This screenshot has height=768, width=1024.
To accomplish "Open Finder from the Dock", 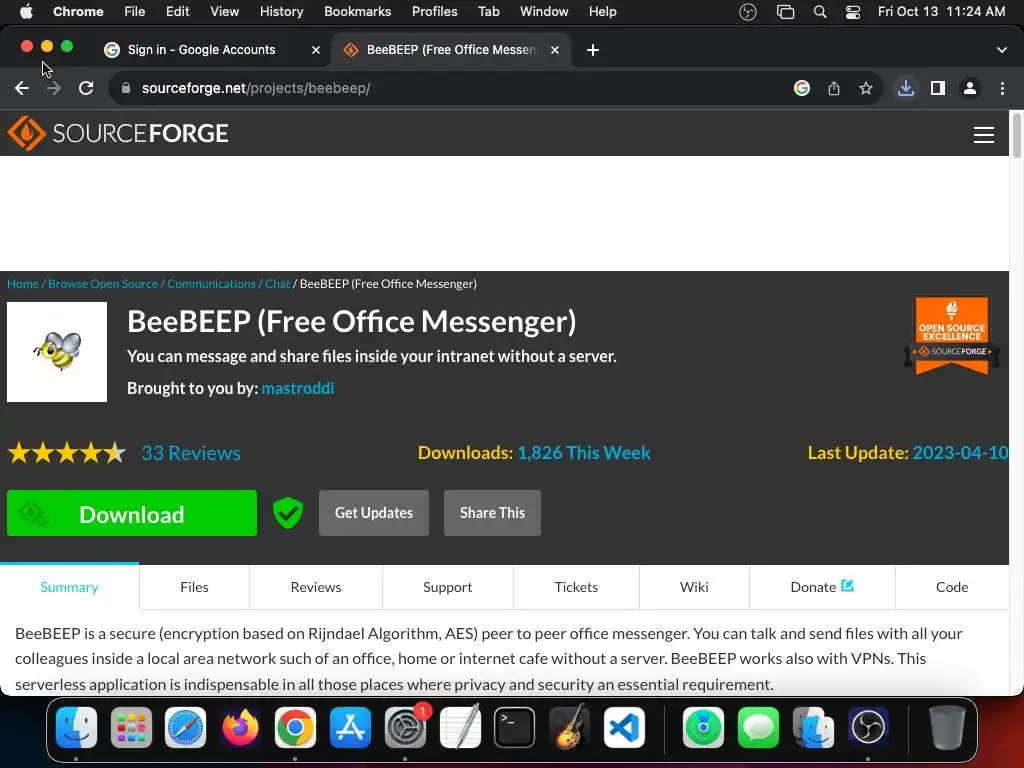I will [x=76, y=727].
